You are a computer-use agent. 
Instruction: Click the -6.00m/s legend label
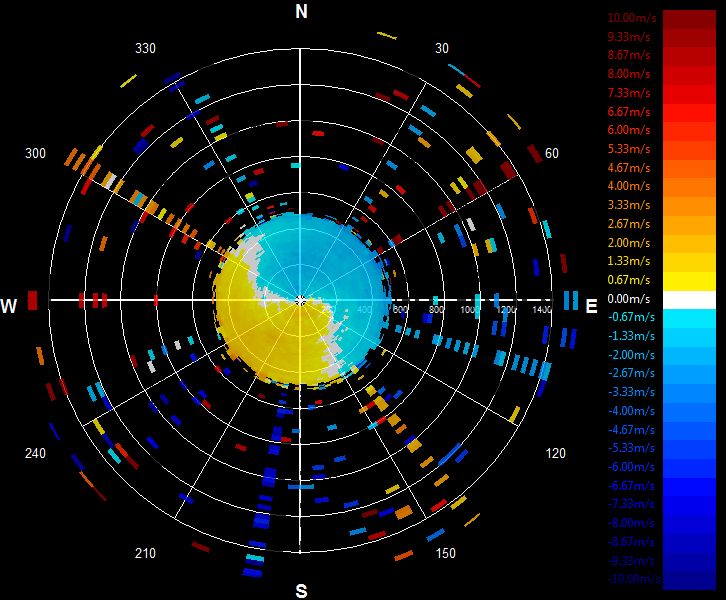point(631,467)
